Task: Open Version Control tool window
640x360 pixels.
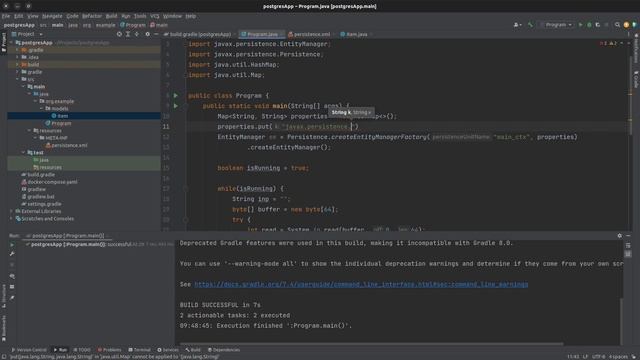Action: pyautogui.click(x=29, y=350)
